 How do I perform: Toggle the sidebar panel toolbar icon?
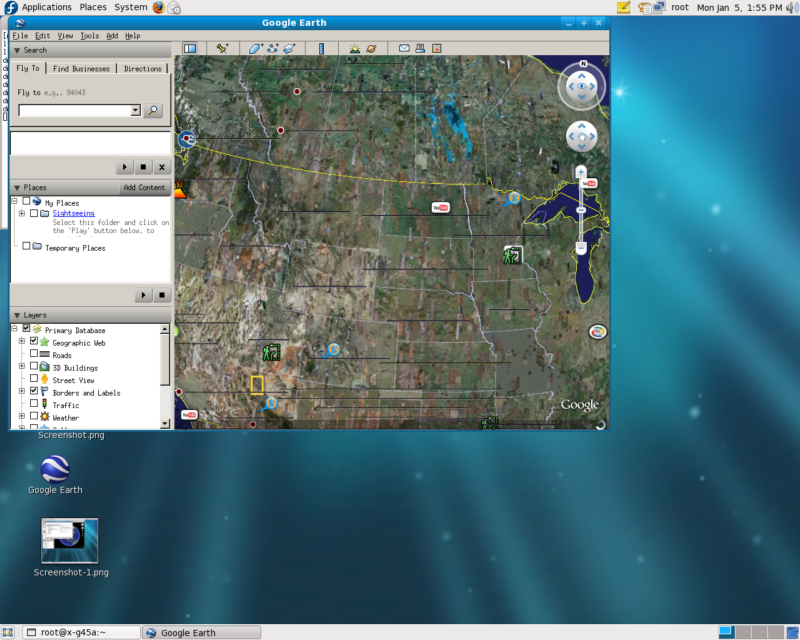coord(189,48)
